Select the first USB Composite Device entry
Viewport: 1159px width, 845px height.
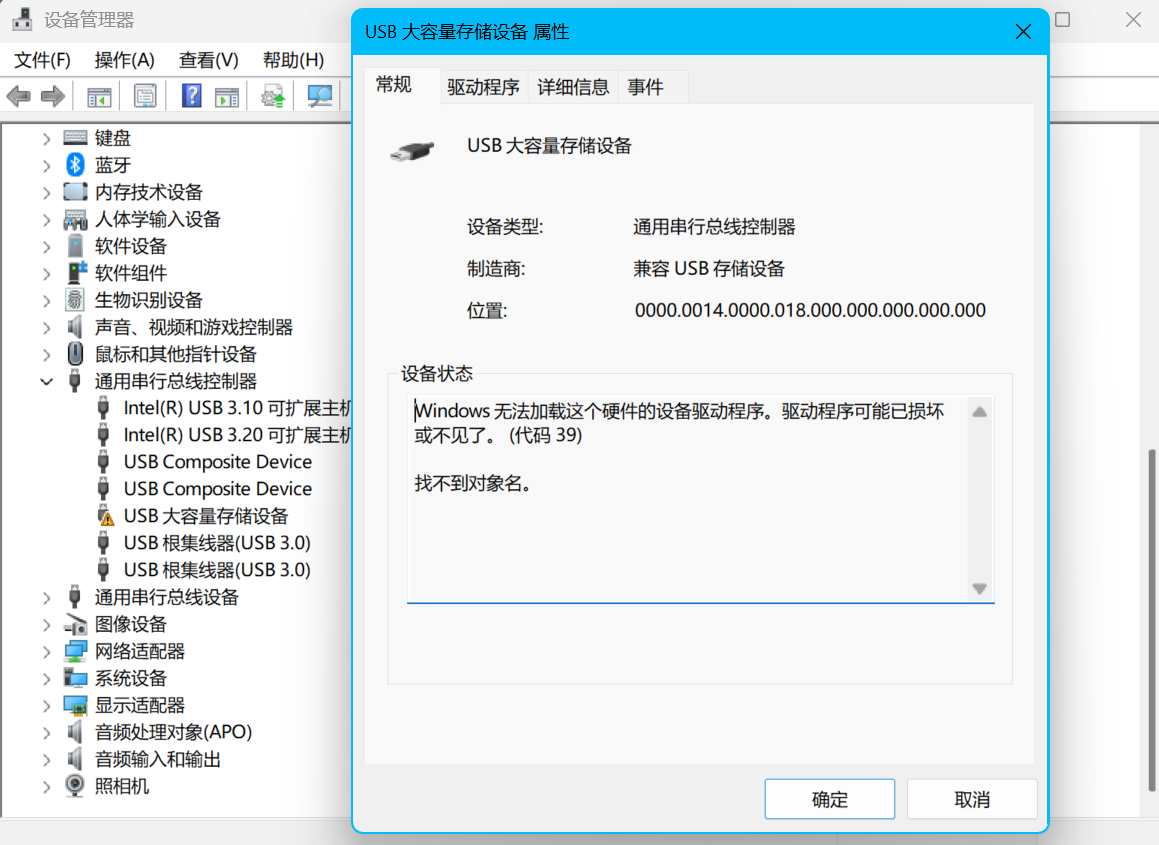217,462
